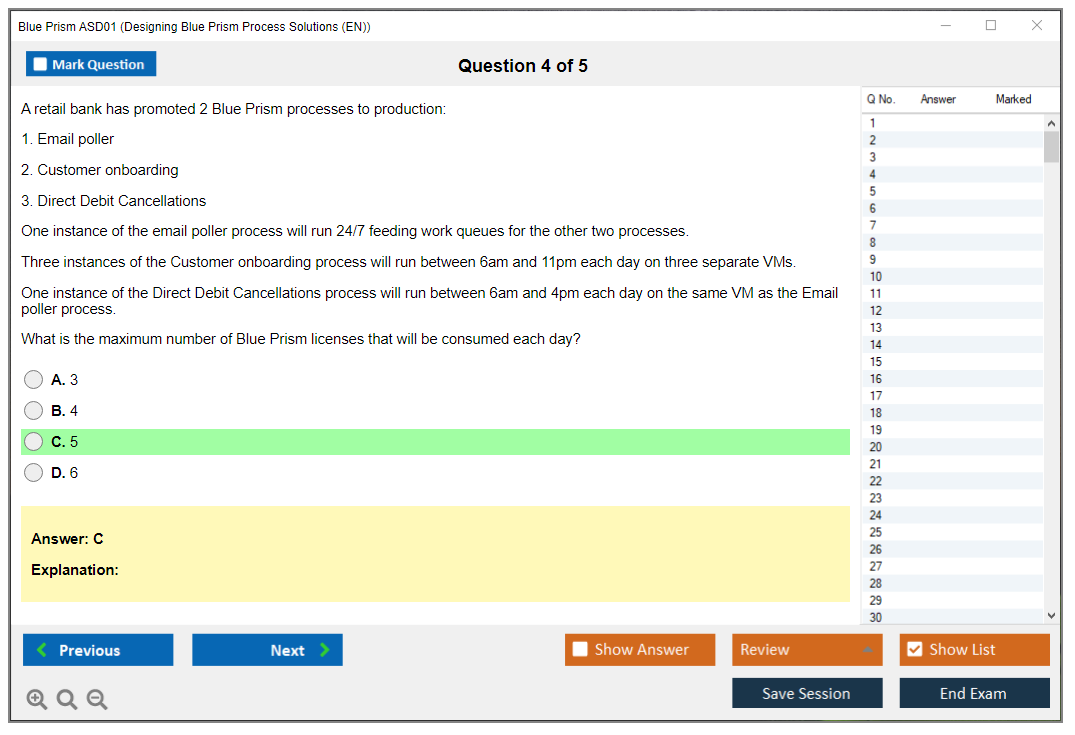The image size is (1075, 735).
Task: Click the zoom out magnifier icon
Action: tap(97, 700)
